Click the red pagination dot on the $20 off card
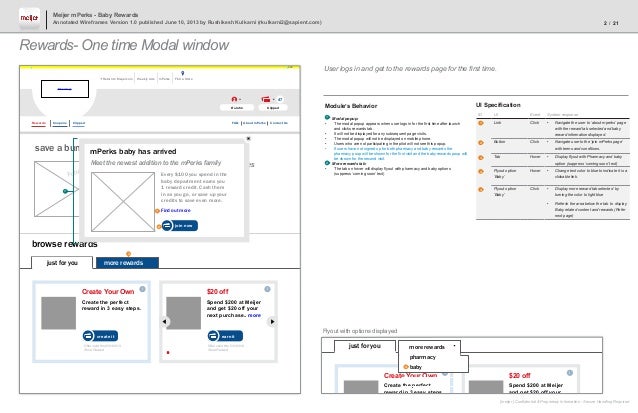Image resolution: width=638 pixels, height=413 pixels. point(168,353)
